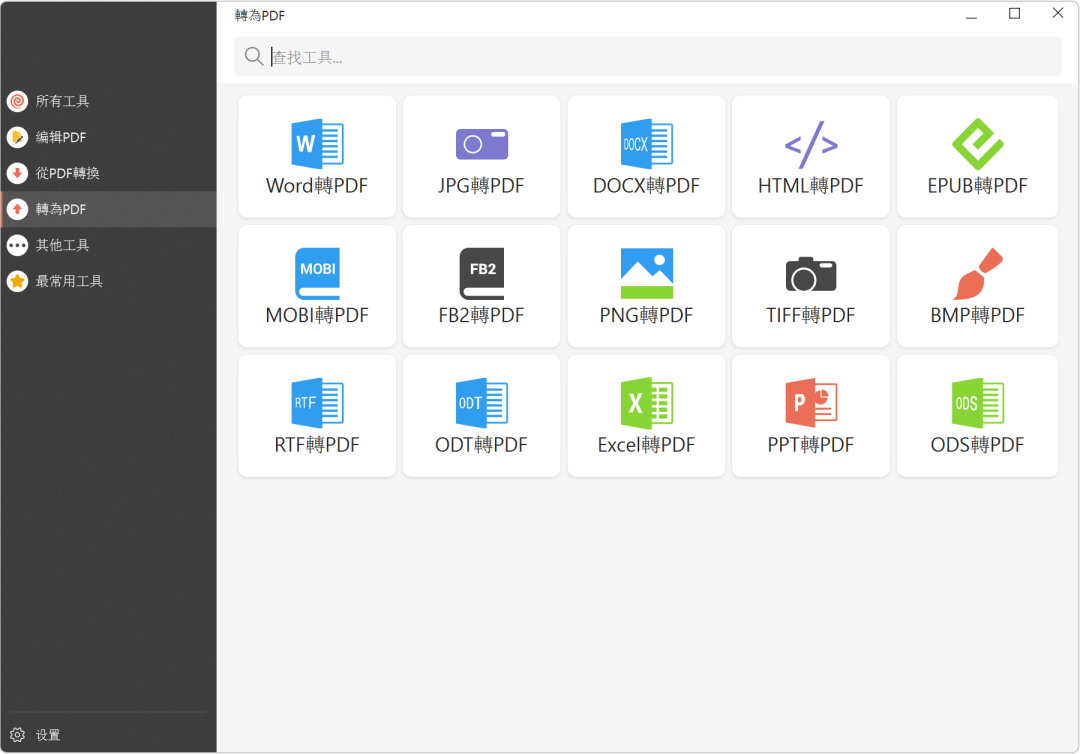Select the DOCX轉PDF document icon
The image size is (1080, 754).
(646, 144)
